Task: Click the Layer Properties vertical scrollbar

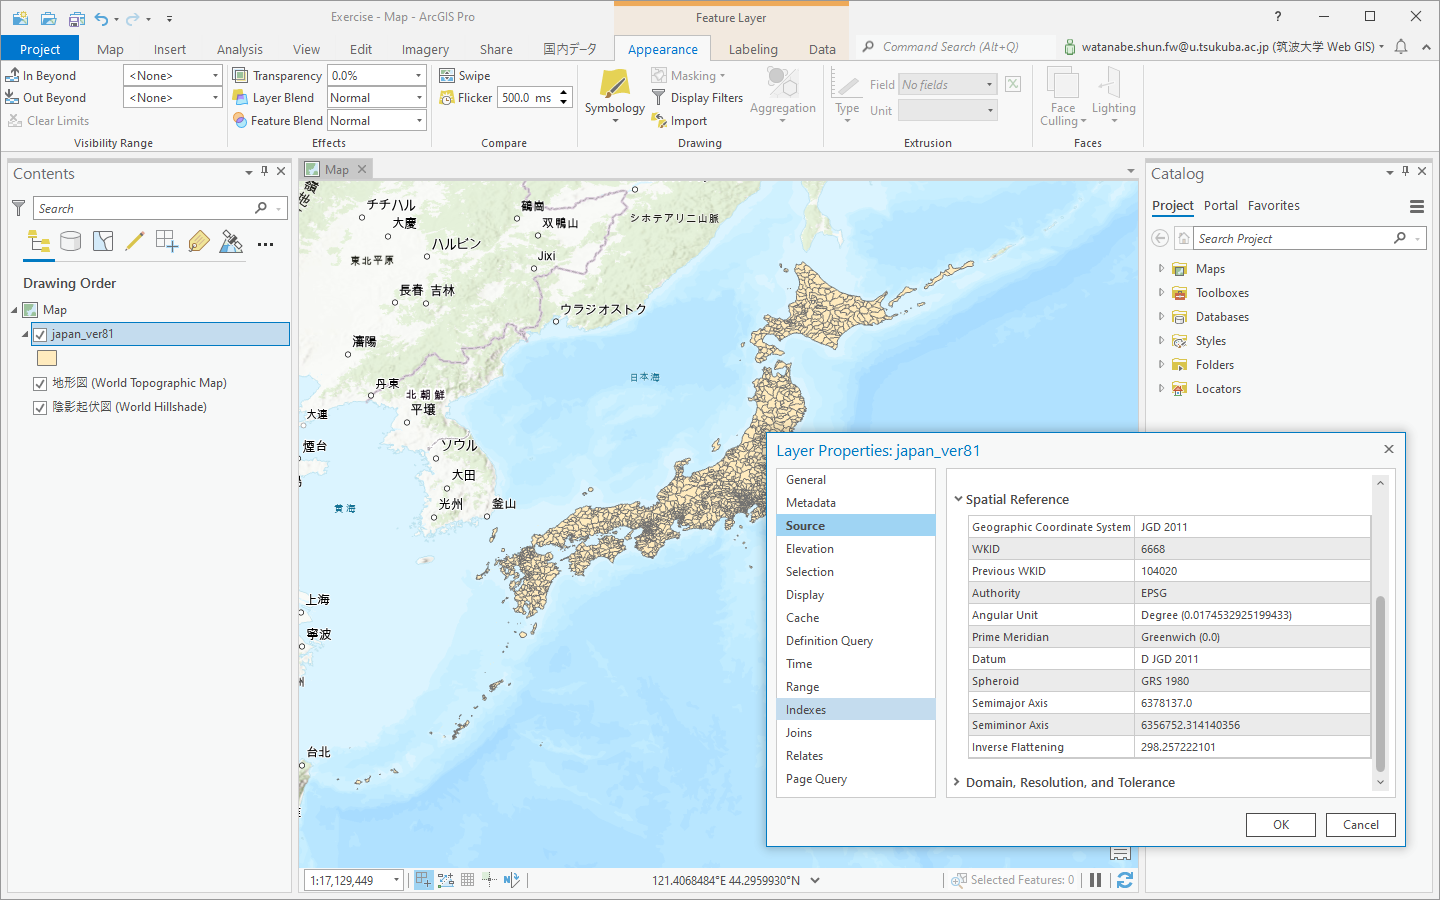Action: point(1380,683)
